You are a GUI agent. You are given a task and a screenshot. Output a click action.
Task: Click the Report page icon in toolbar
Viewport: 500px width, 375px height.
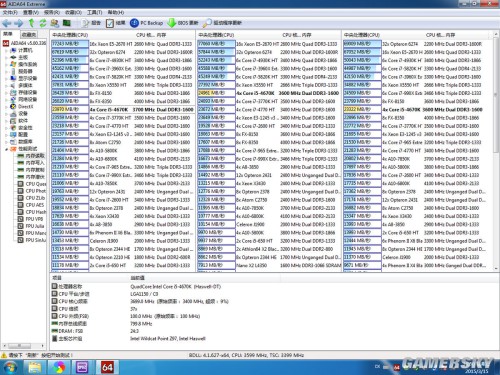coord(86,23)
